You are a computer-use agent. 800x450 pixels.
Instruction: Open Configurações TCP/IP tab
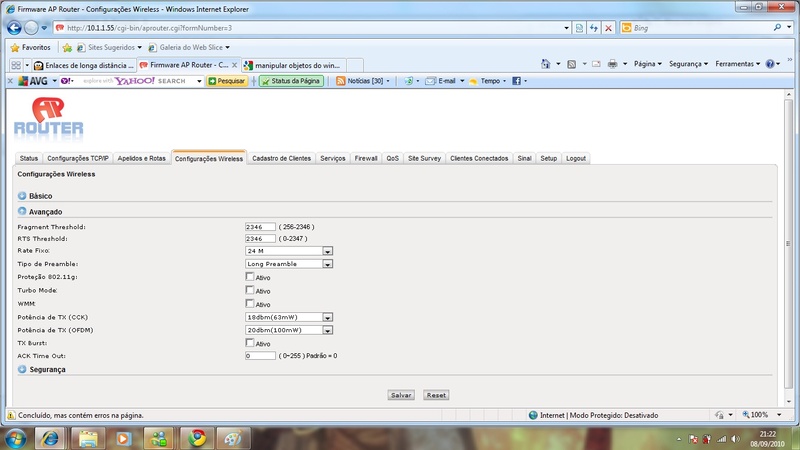78,158
